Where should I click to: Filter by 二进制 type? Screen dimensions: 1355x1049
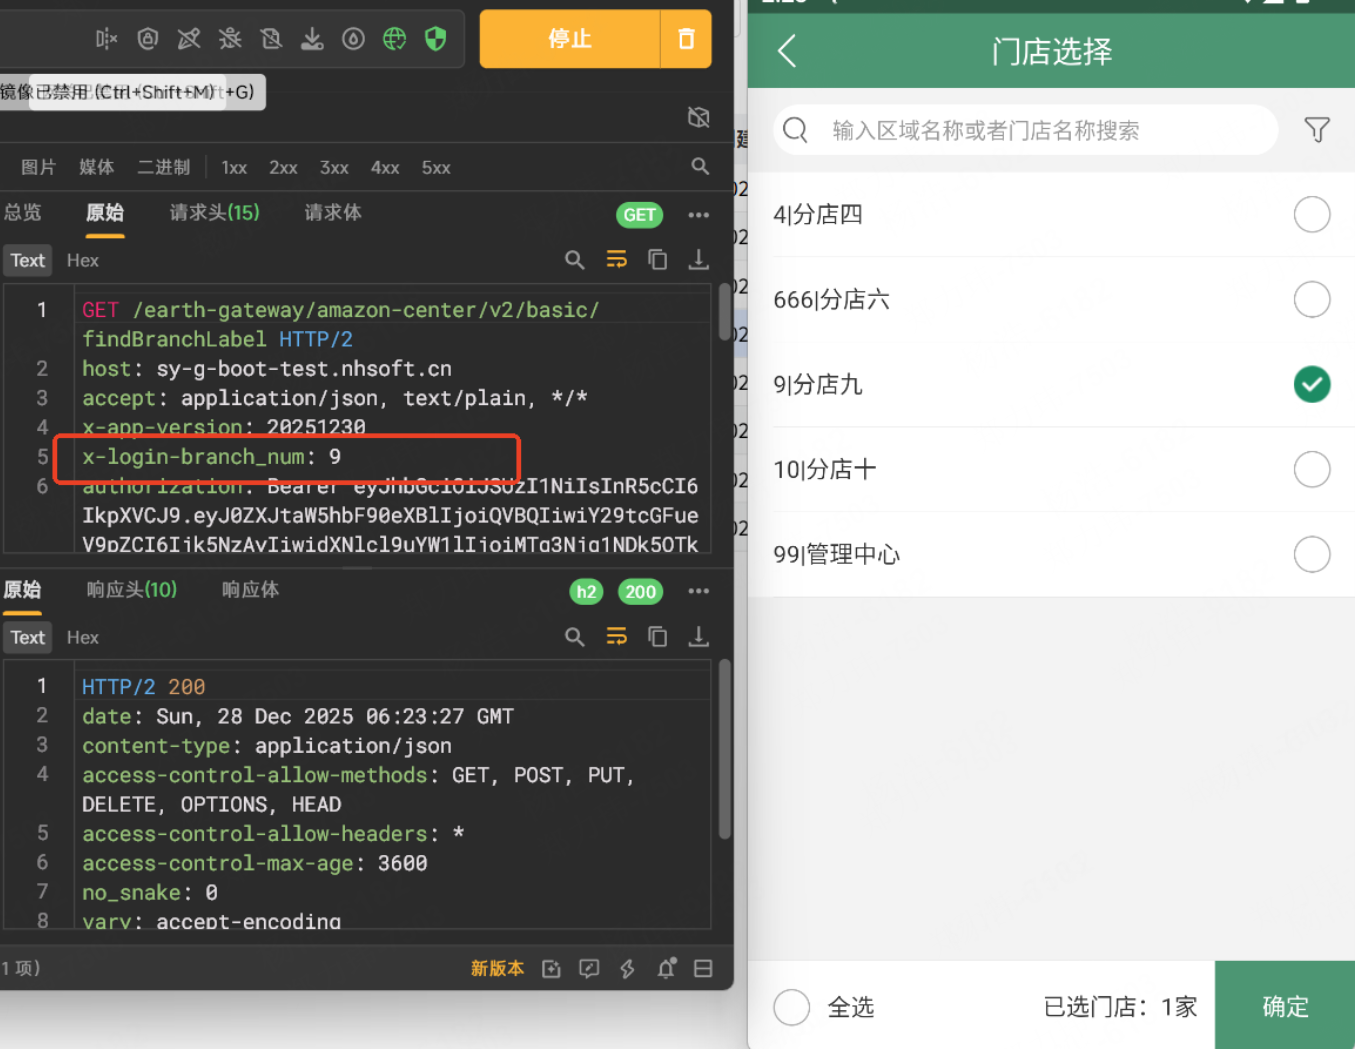tap(164, 167)
